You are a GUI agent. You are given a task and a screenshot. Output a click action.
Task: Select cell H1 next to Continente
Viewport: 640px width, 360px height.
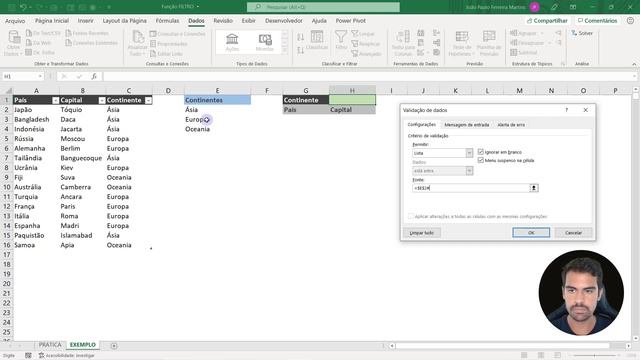click(x=352, y=100)
